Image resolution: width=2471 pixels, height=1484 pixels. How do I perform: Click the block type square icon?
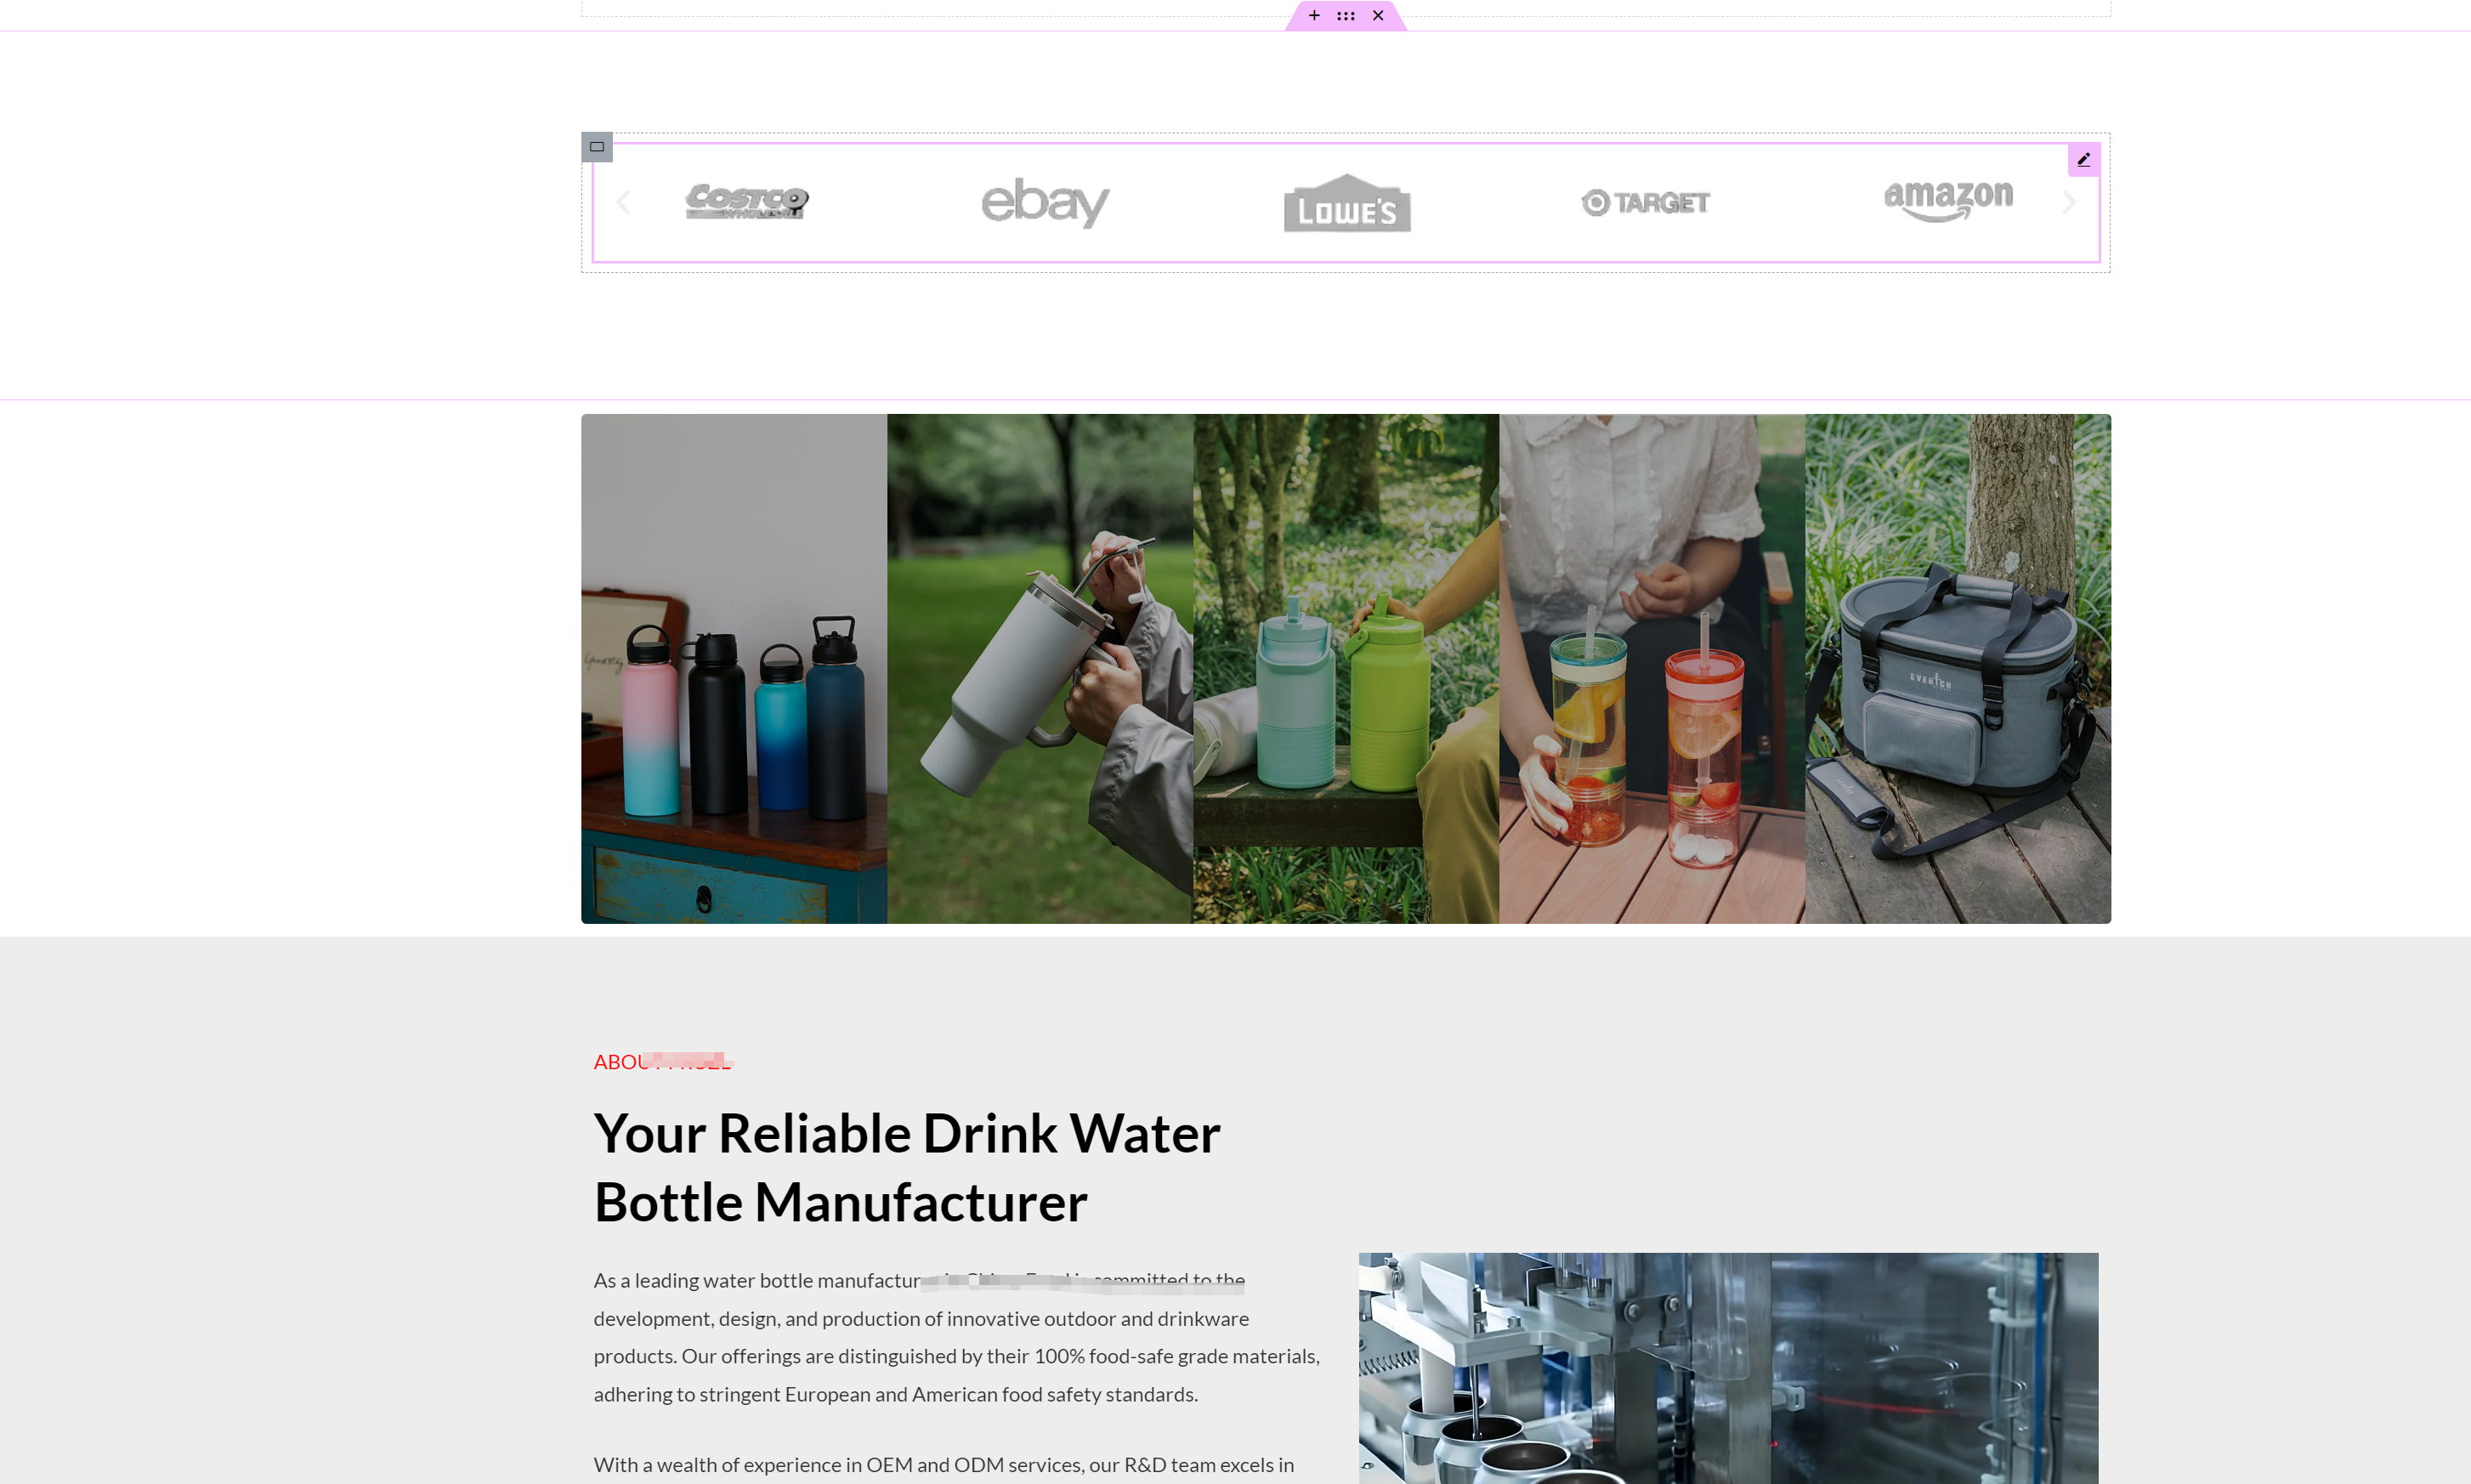[x=597, y=146]
